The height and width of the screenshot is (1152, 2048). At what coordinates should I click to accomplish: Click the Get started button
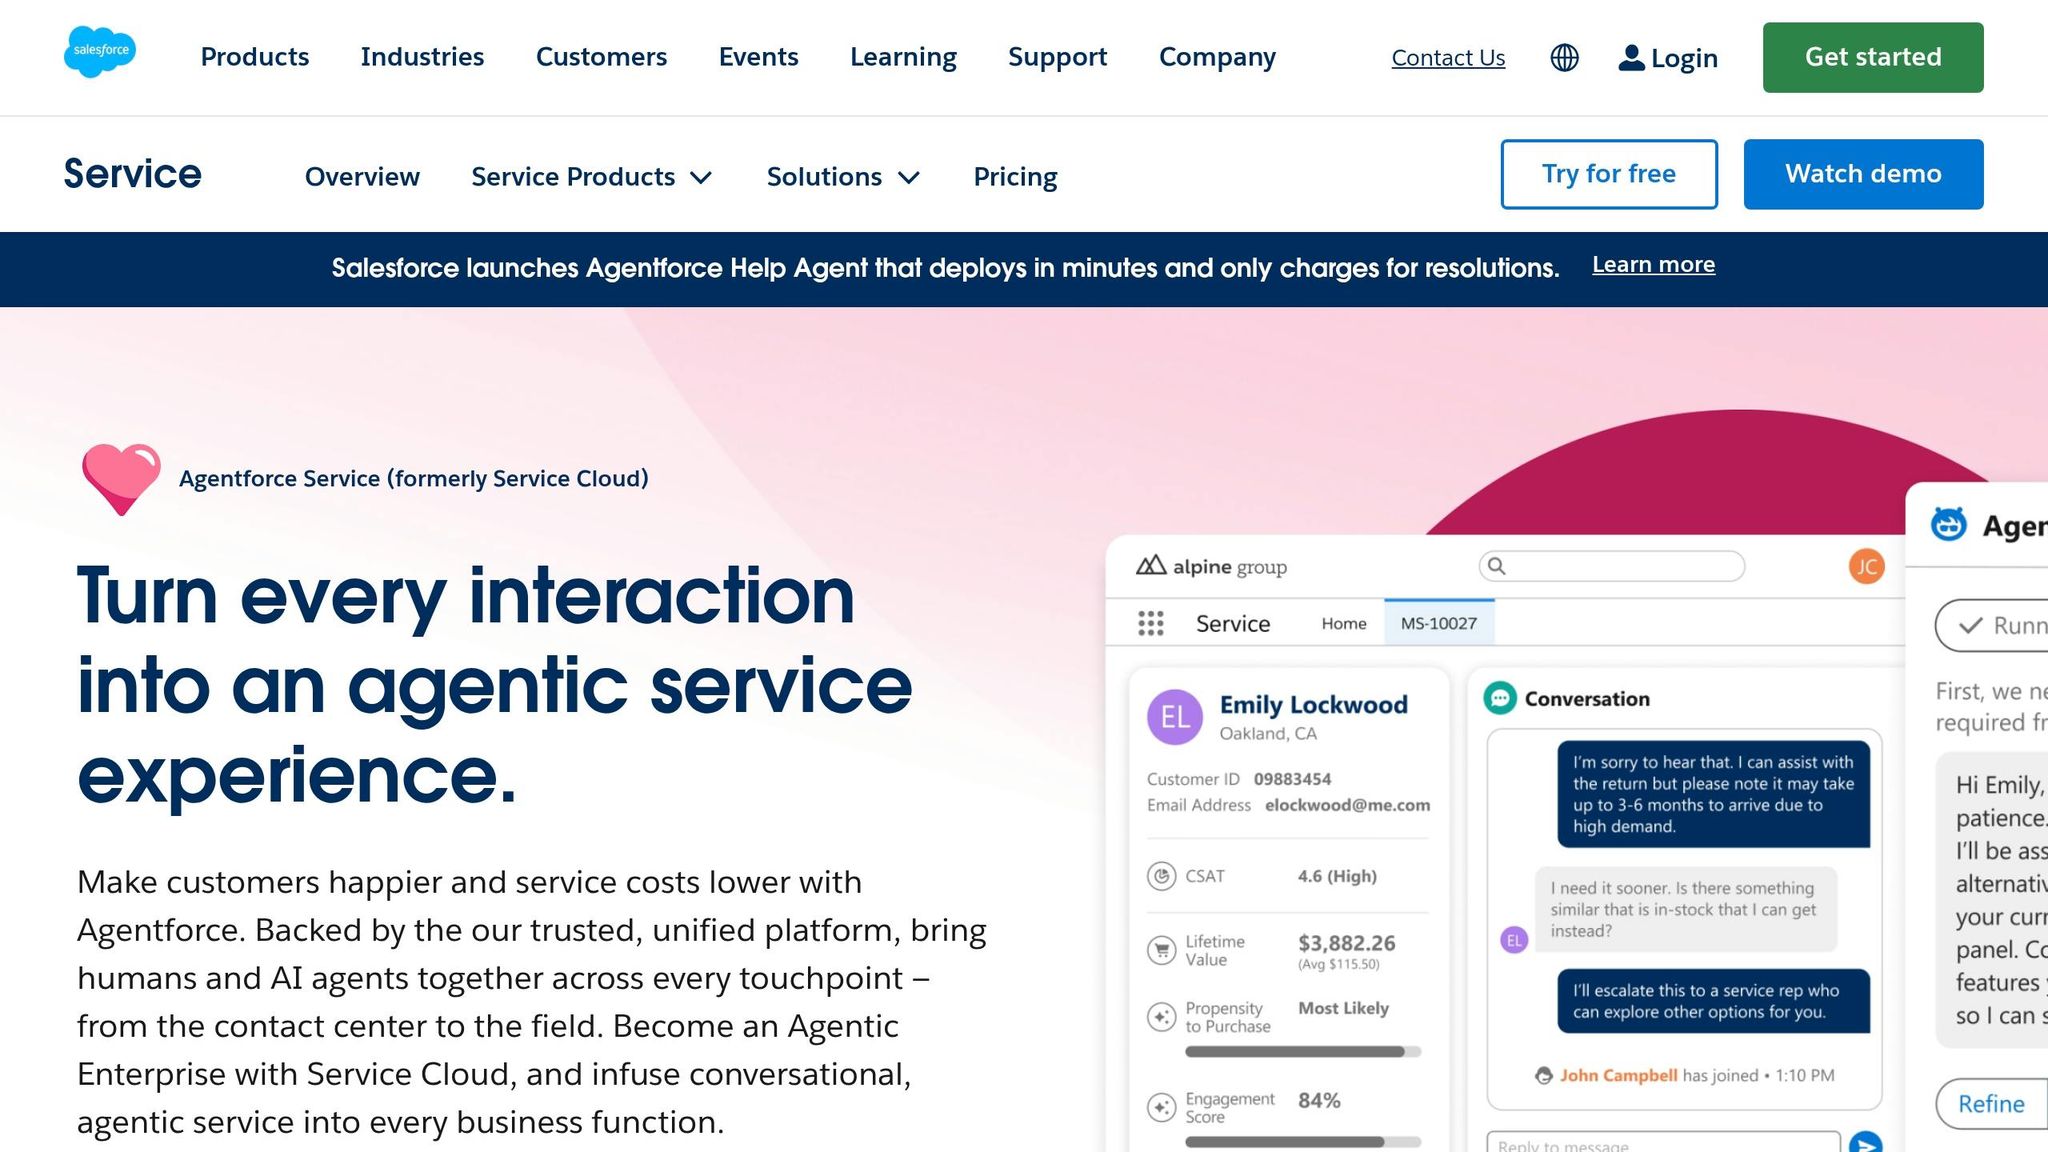click(x=1873, y=57)
